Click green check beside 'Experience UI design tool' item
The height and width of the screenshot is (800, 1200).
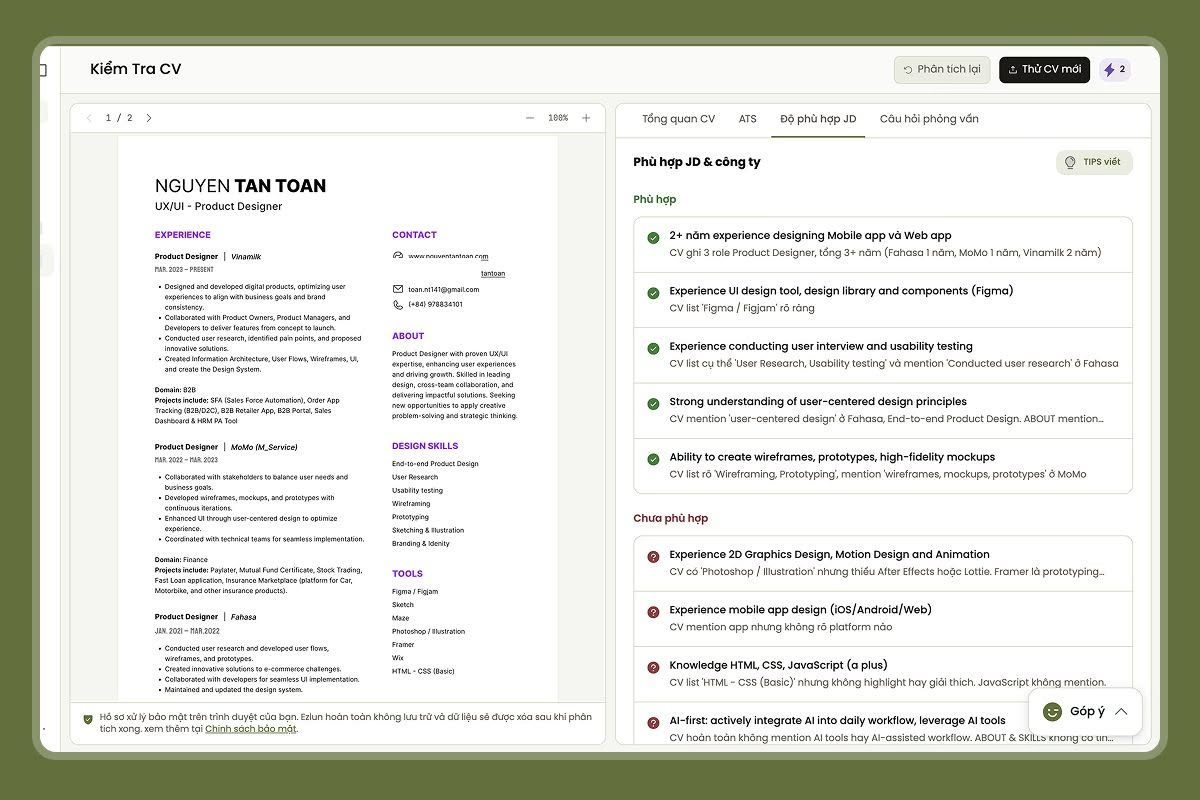[653, 293]
